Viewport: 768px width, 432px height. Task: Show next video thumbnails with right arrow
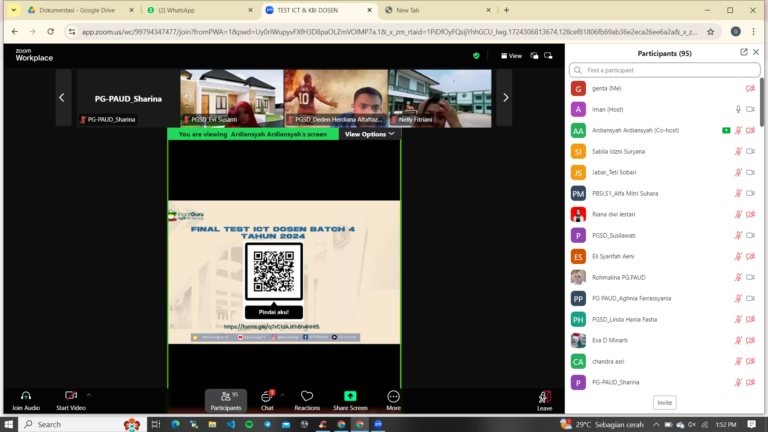(505, 97)
